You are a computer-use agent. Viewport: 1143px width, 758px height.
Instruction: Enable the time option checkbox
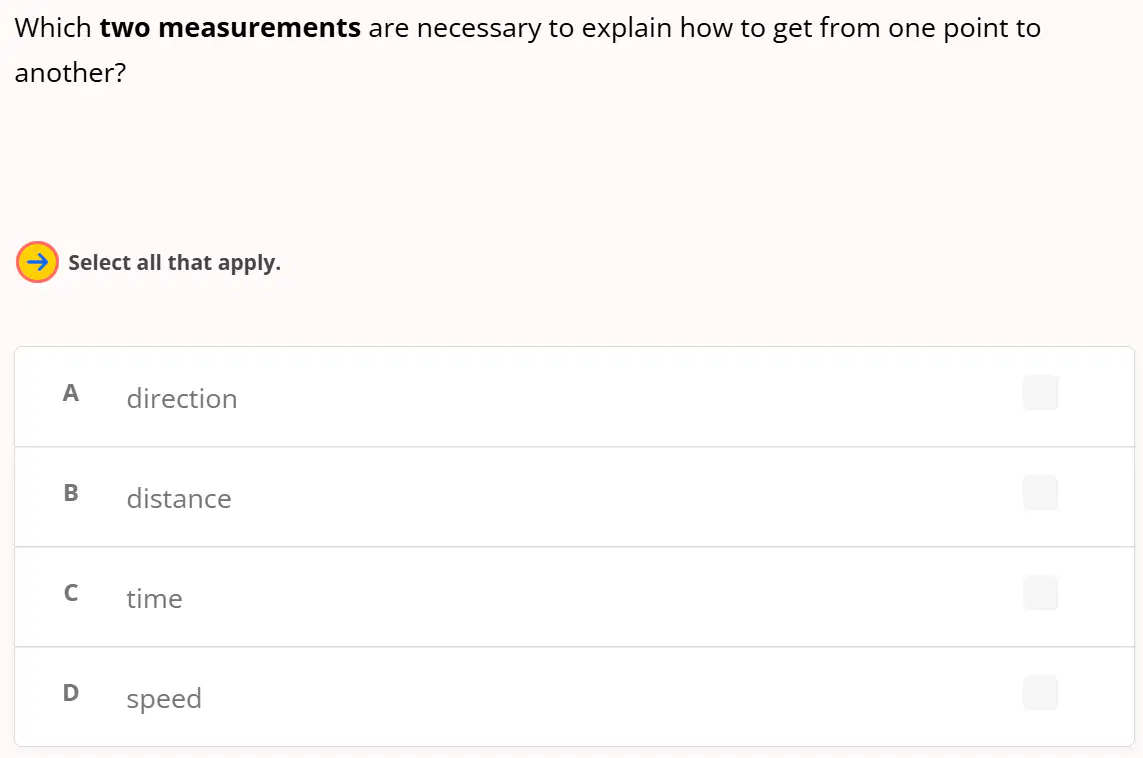coord(1040,593)
